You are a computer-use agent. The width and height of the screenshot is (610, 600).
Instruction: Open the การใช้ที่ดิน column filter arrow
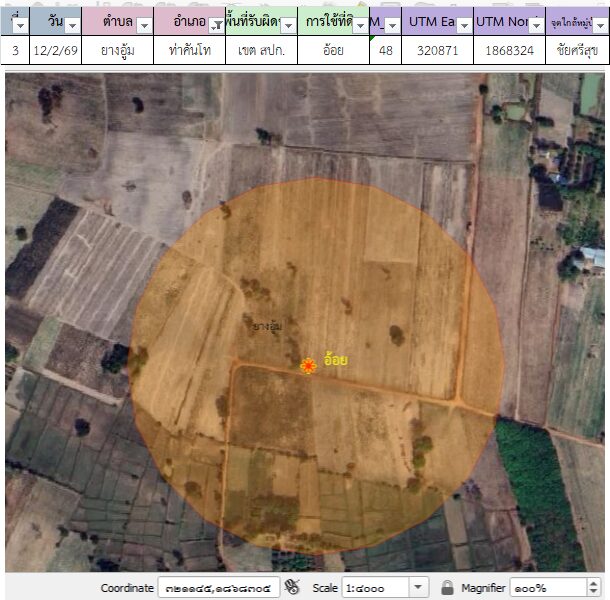click(359, 24)
